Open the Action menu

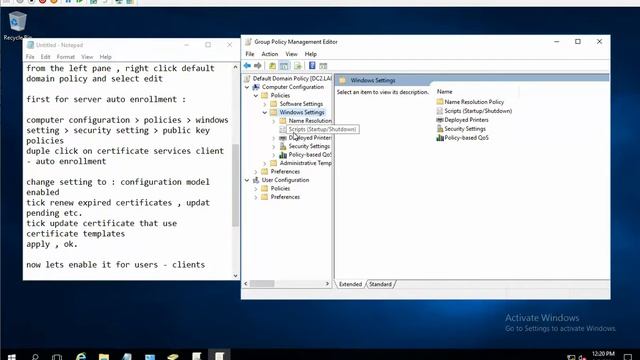[x=269, y=54]
